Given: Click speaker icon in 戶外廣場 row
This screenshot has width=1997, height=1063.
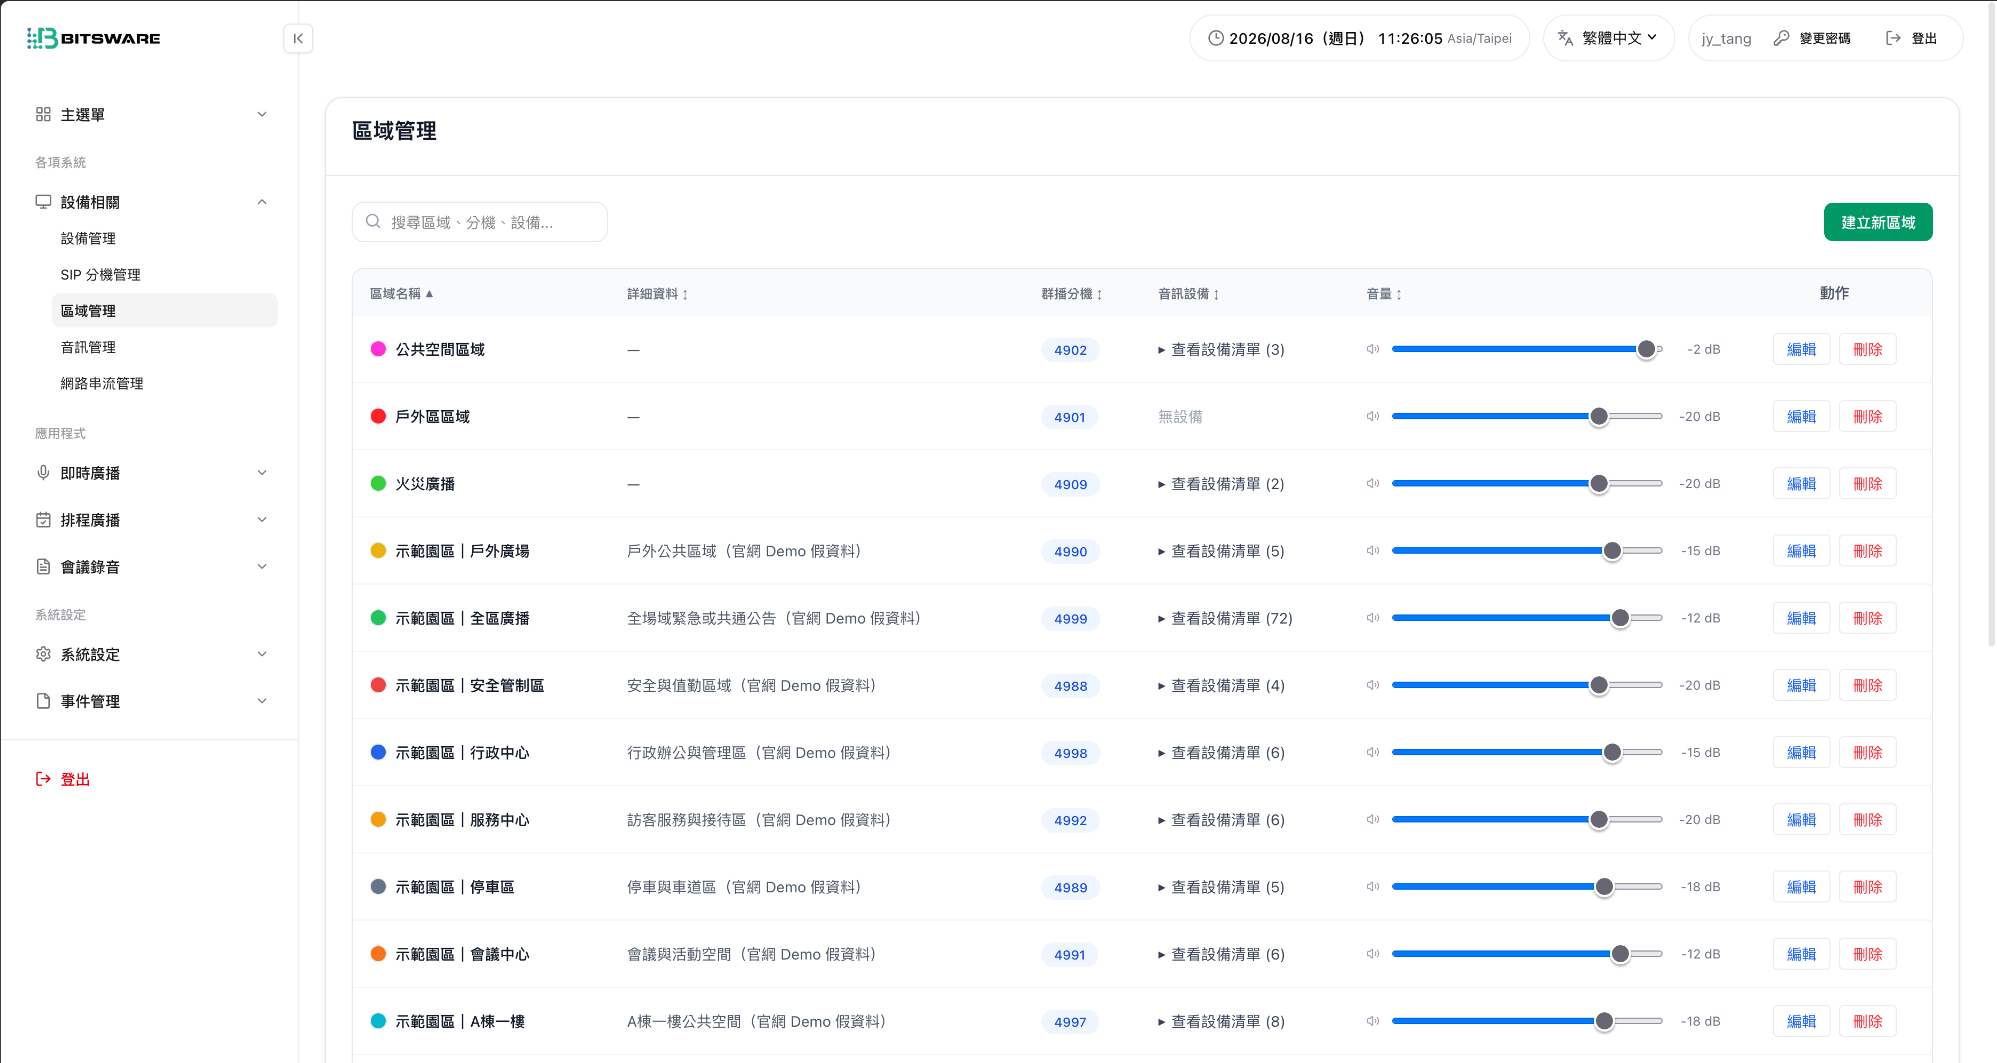Looking at the screenshot, I should pyautogui.click(x=1373, y=550).
